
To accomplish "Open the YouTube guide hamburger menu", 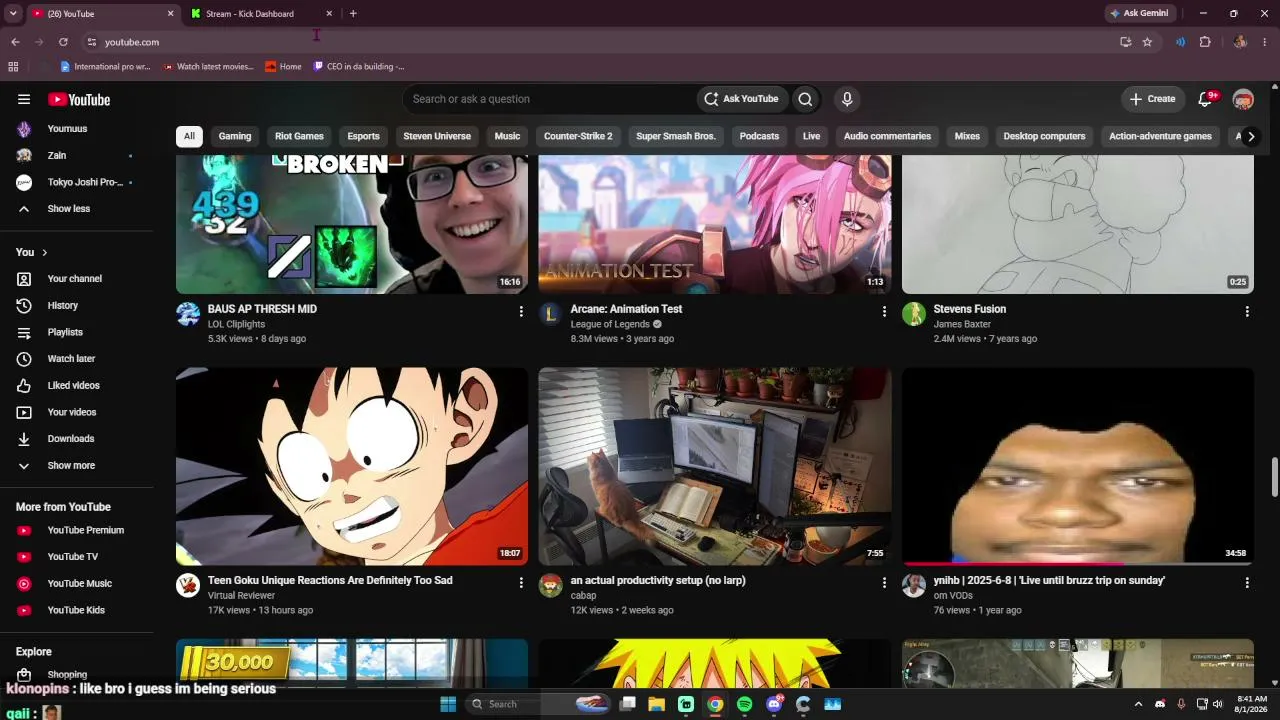I will [x=24, y=99].
